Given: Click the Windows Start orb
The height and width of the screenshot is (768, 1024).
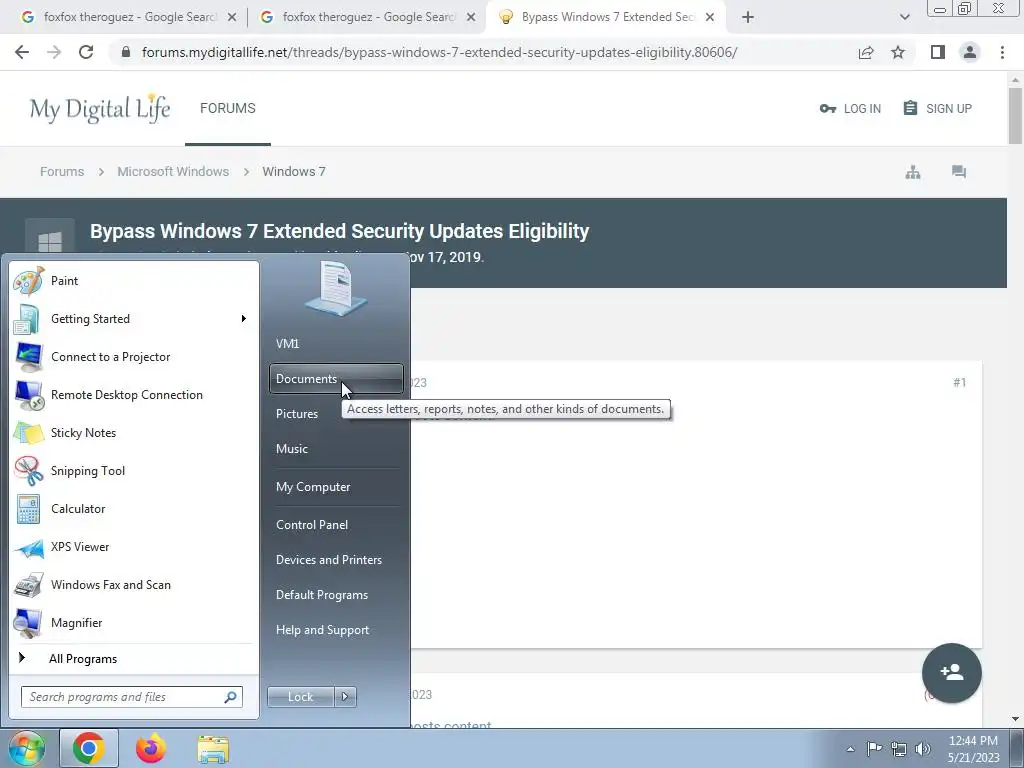Looking at the screenshot, I should [x=26, y=748].
